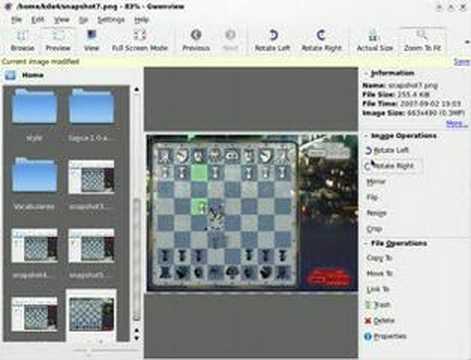Click the thumbnail scrollbar handle
471x360 pixels.
click(136, 260)
